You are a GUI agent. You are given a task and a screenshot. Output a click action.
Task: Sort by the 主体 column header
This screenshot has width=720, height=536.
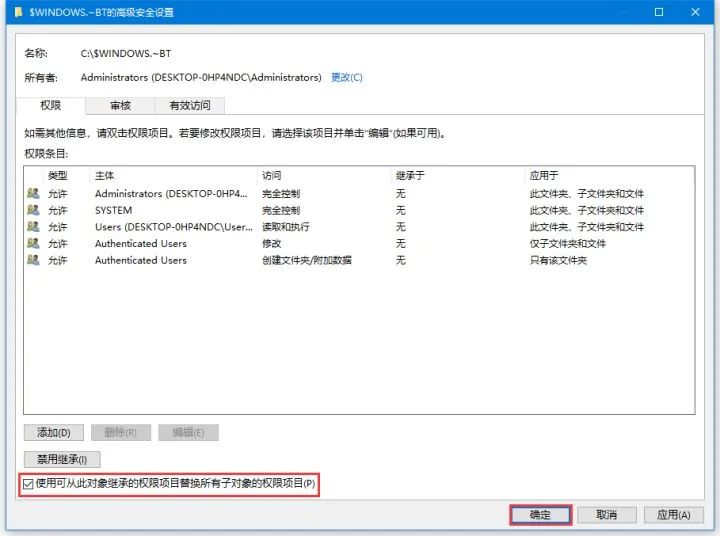point(105,175)
